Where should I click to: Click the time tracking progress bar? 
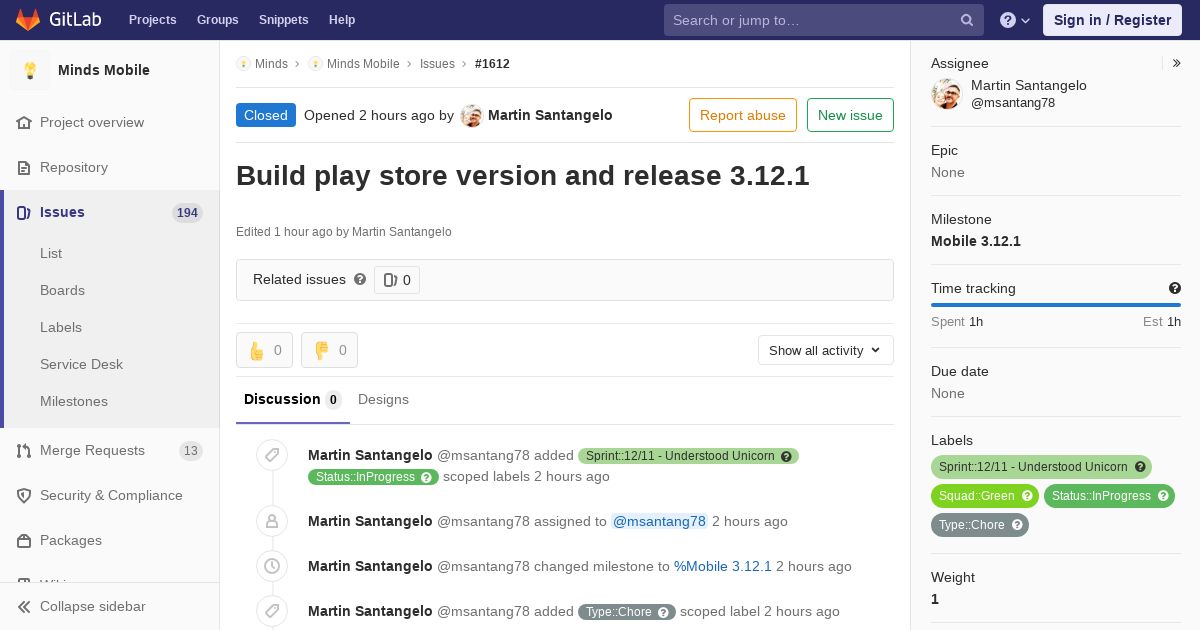click(1056, 305)
